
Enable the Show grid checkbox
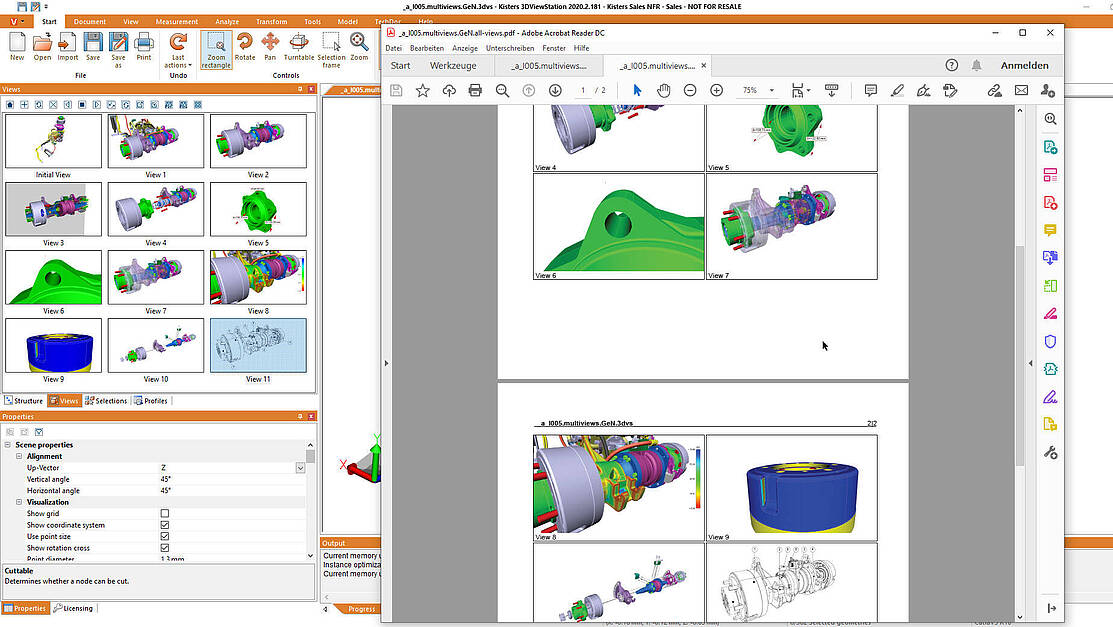(x=165, y=513)
